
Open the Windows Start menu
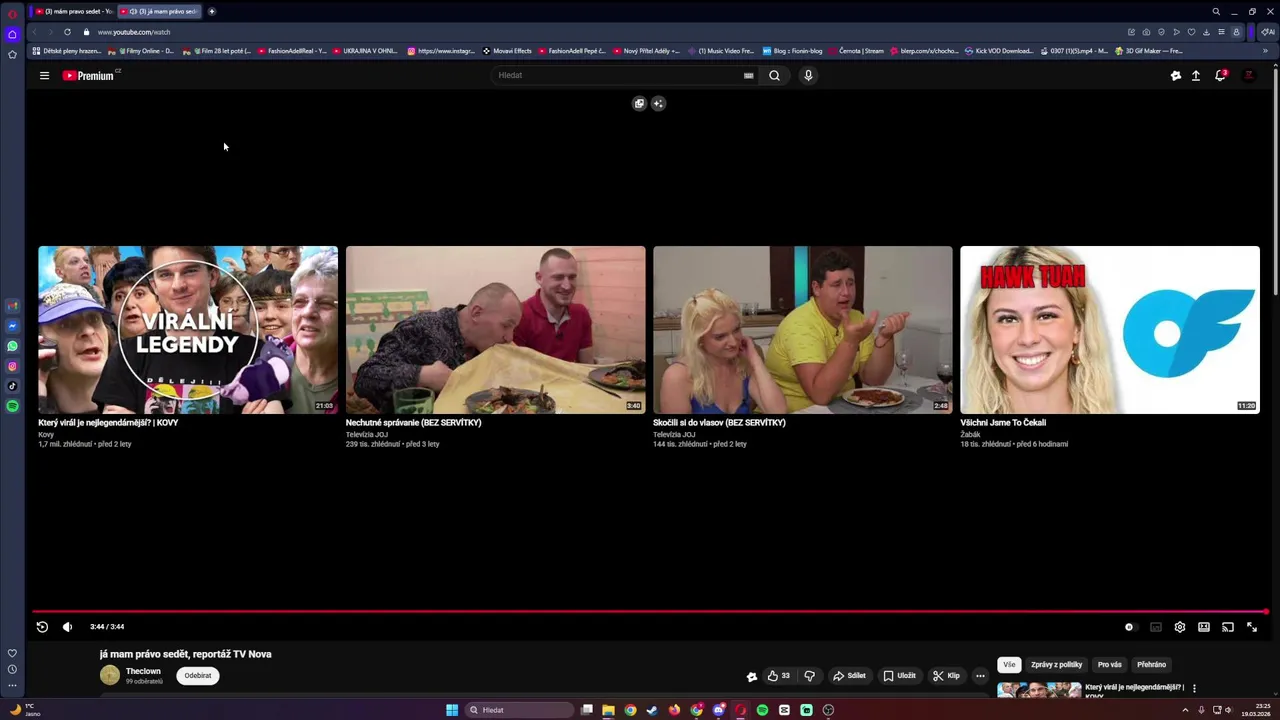[452, 710]
